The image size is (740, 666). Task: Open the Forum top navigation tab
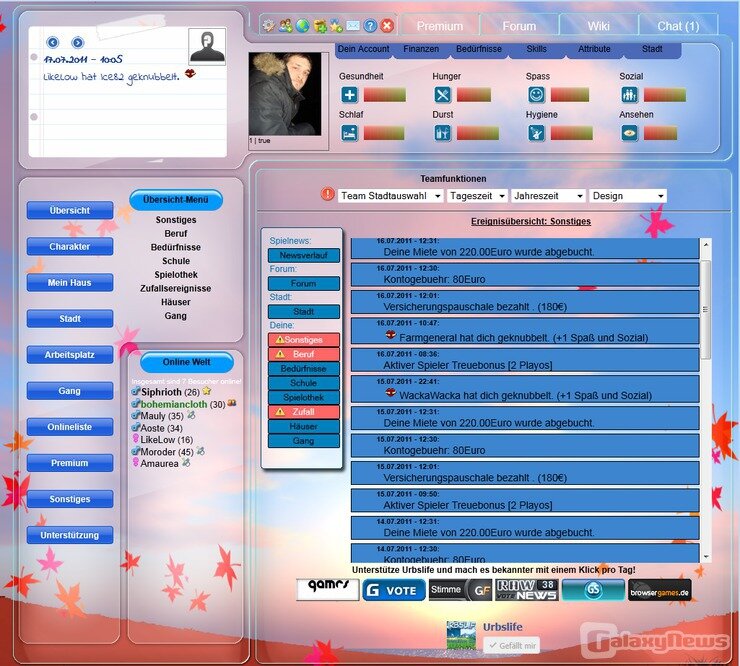point(519,26)
